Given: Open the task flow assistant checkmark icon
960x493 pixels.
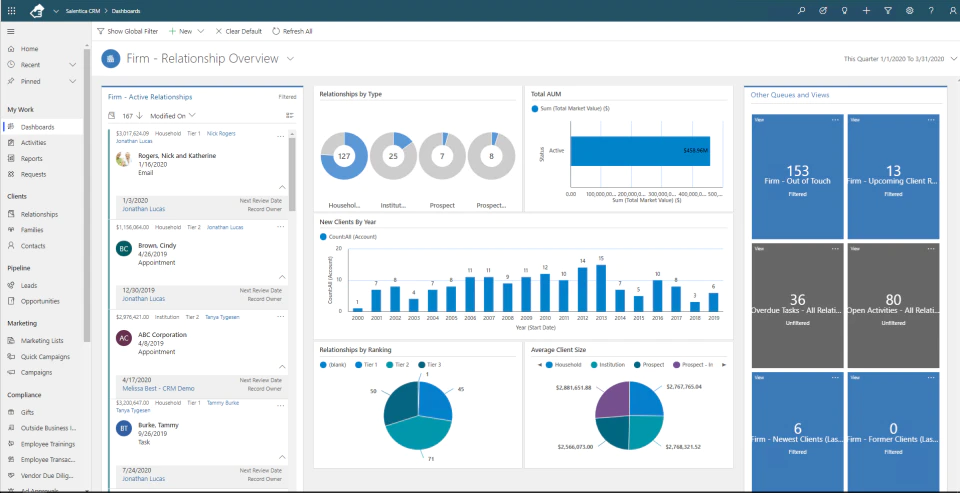Looking at the screenshot, I should pyautogui.click(x=823, y=10).
